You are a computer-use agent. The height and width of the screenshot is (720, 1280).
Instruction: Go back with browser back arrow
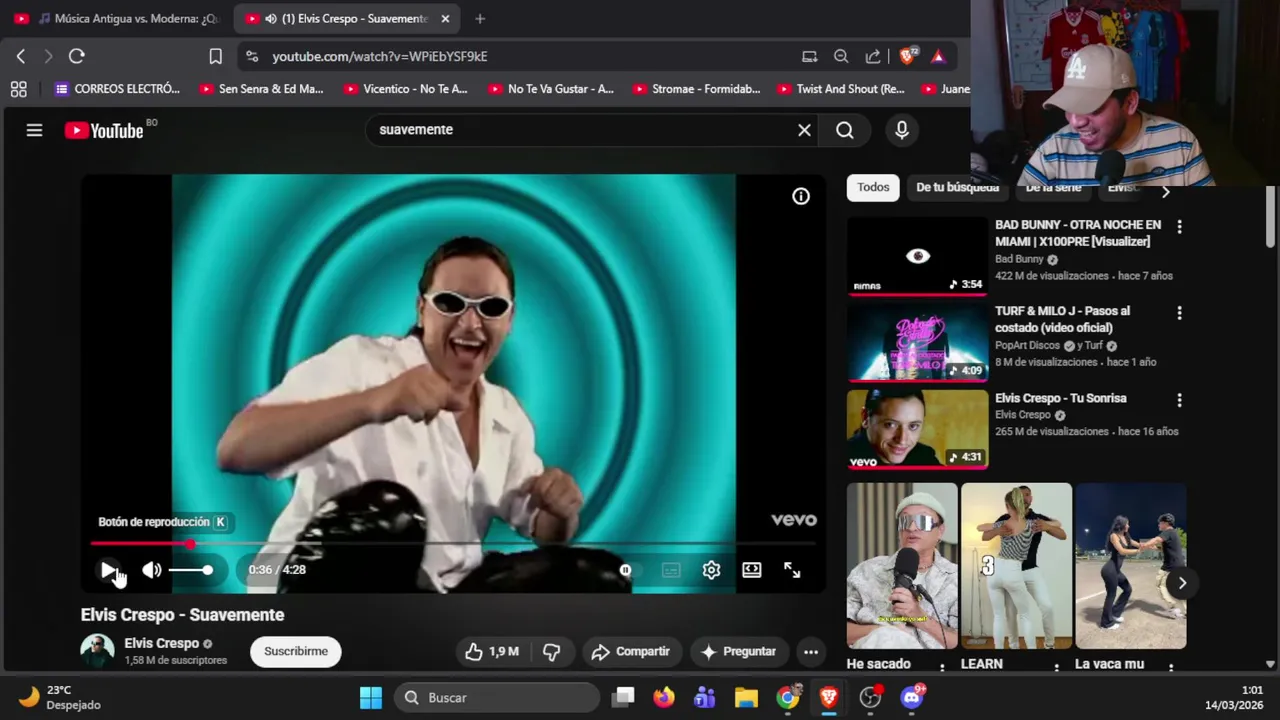pos(20,57)
